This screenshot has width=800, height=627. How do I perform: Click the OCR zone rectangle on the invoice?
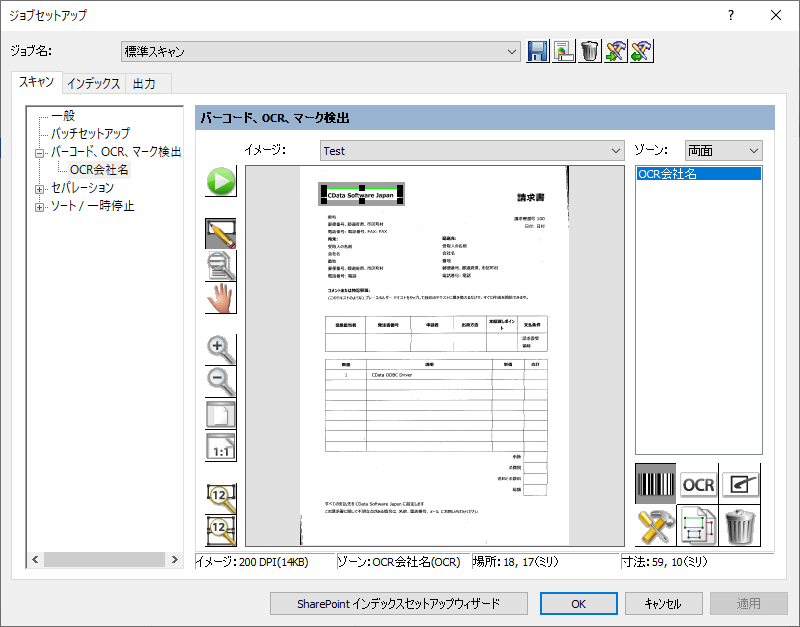[362, 194]
